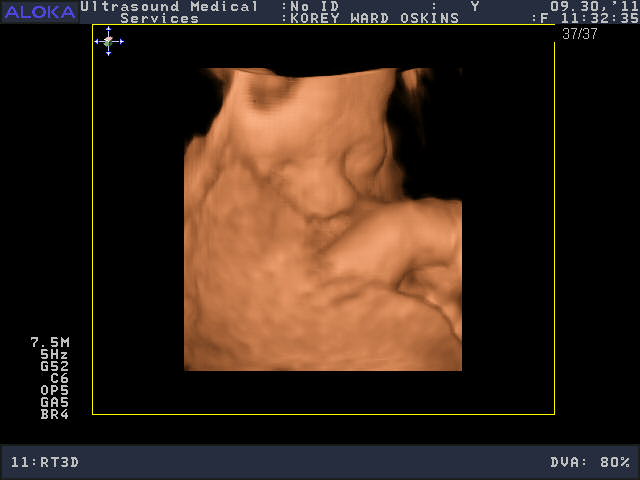Click the ALOKA logo
The image size is (640, 480).
pyautogui.click(x=39, y=11)
